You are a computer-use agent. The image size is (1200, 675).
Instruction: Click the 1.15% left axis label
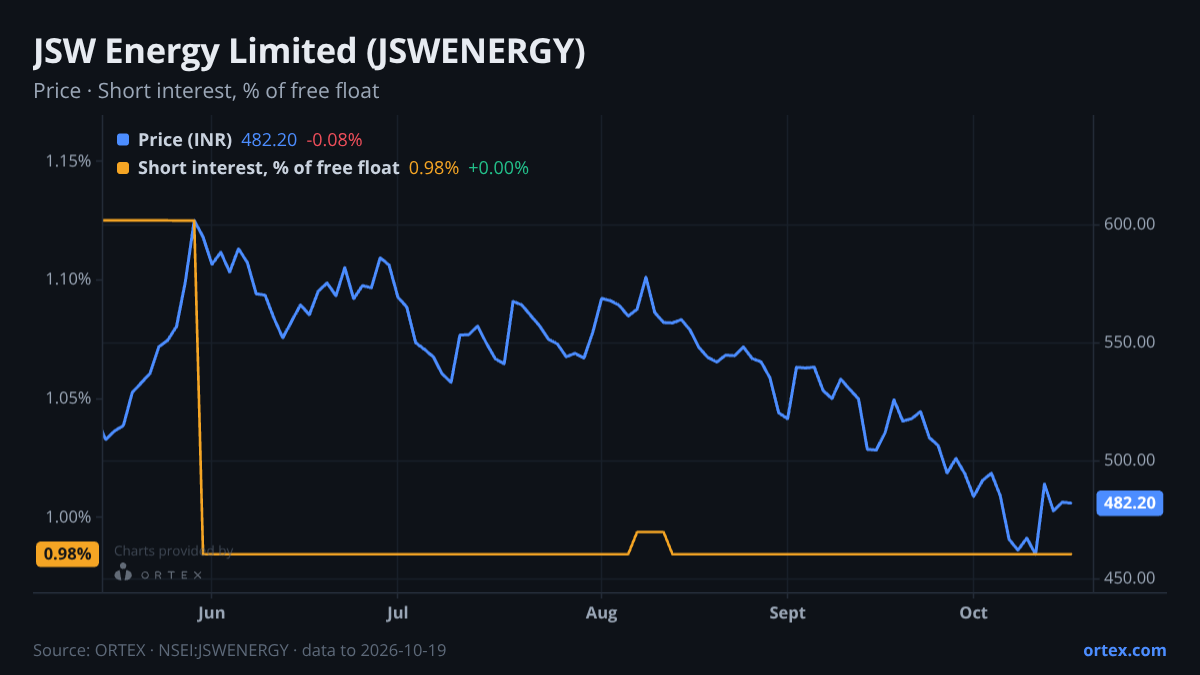click(x=69, y=161)
